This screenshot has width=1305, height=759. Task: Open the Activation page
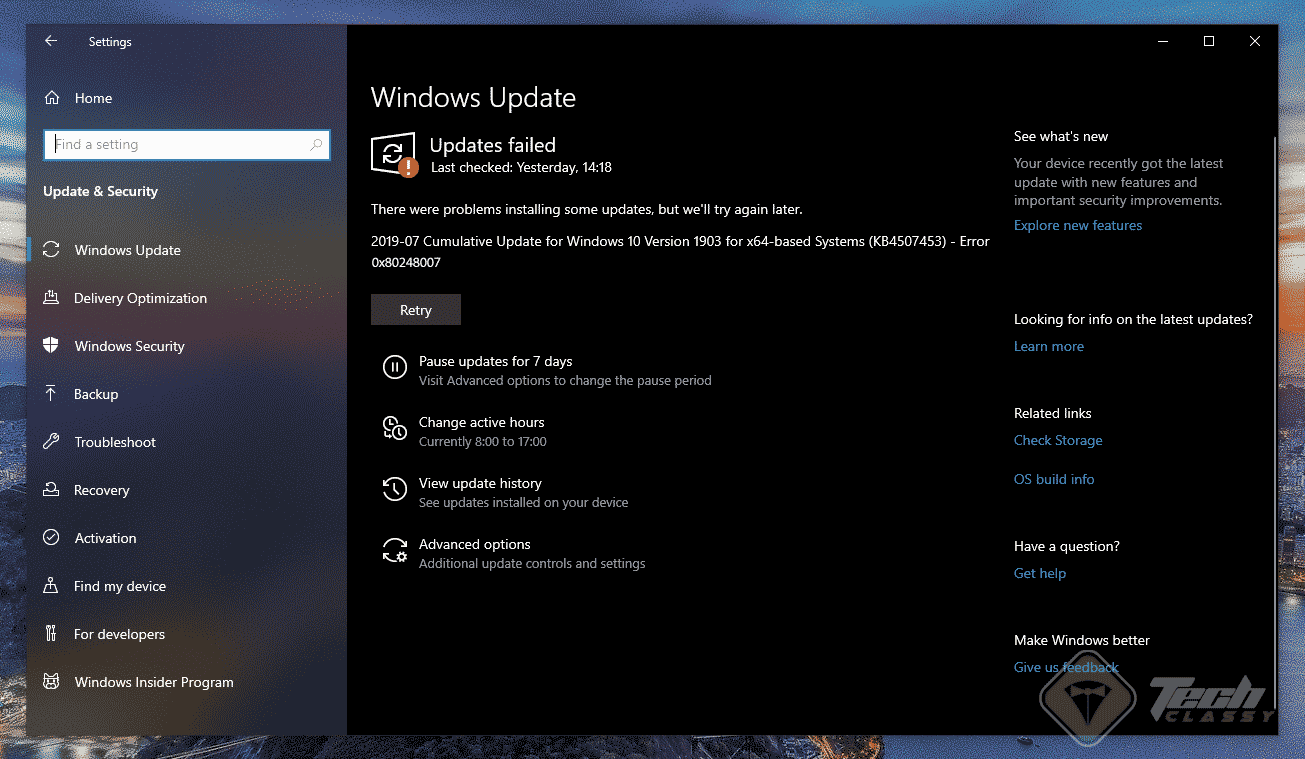click(x=104, y=538)
